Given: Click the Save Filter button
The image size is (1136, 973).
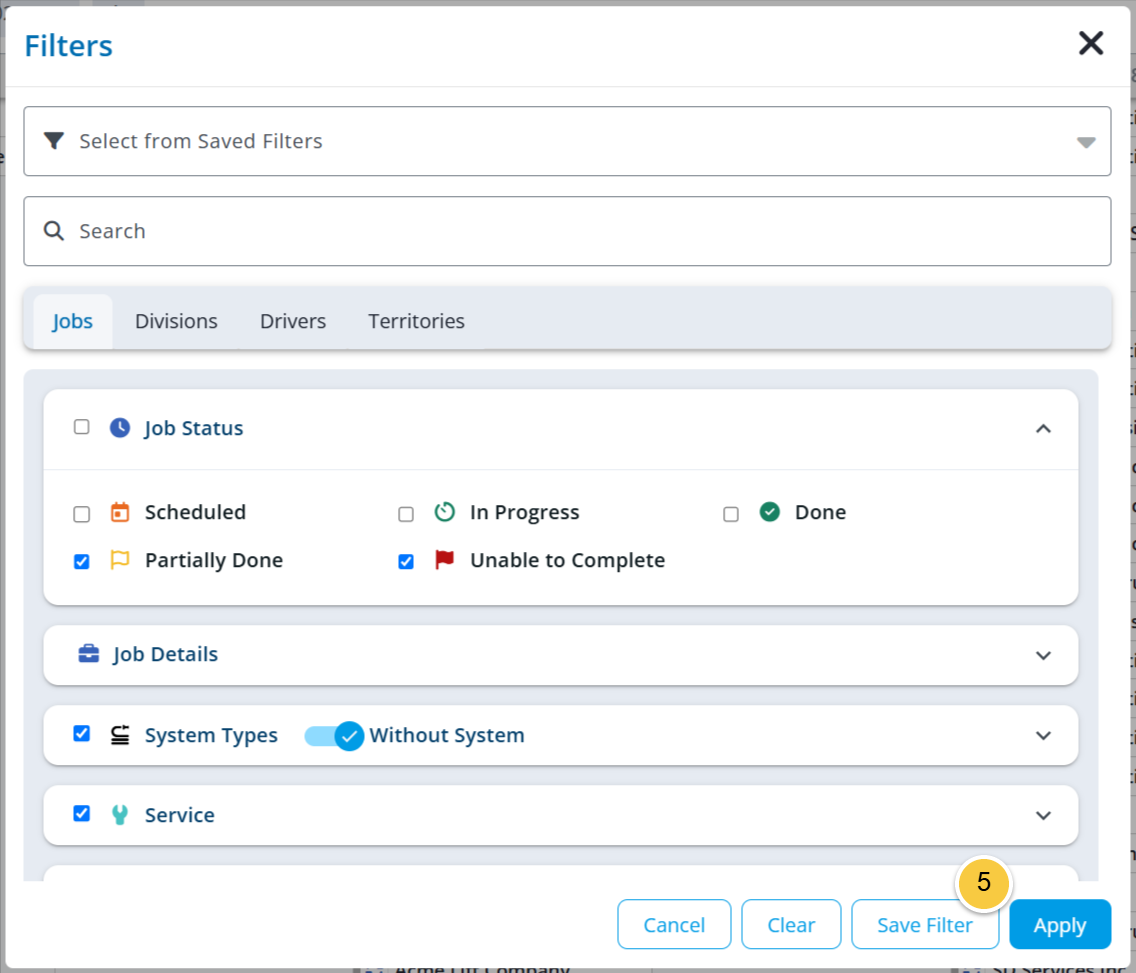Looking at the screenshot, I should pyautogui.click(x=925, y=924).
